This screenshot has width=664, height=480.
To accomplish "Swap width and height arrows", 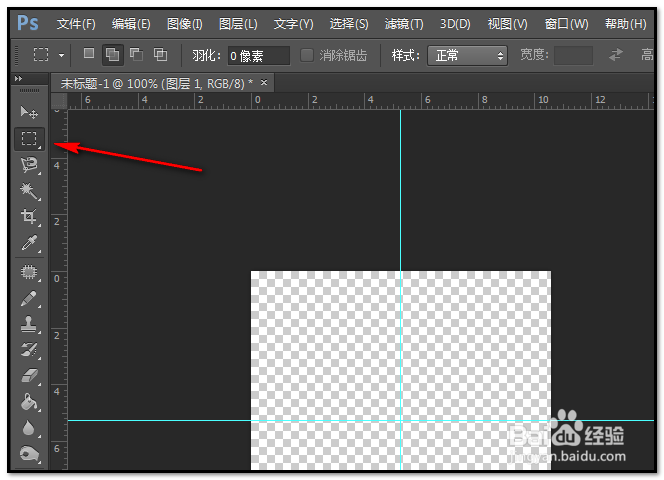I will tap(616, 55).
